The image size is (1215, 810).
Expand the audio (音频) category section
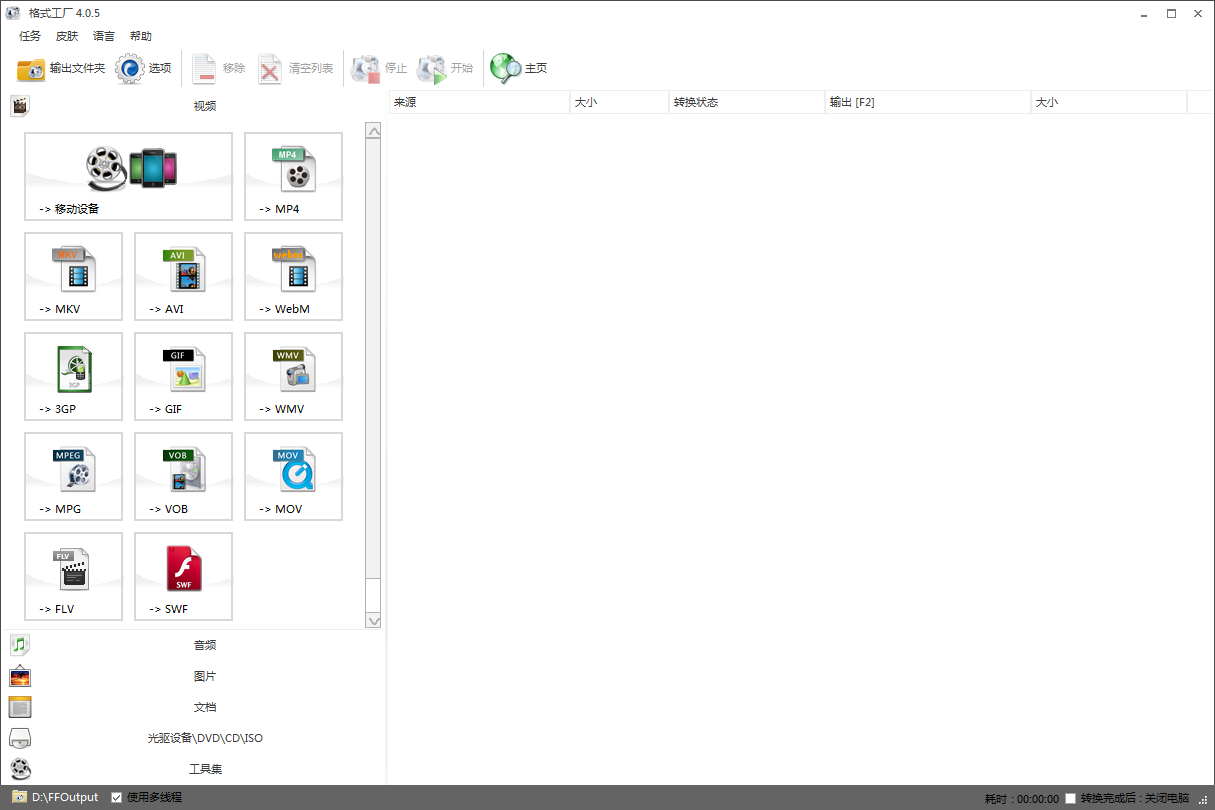coord(204,645)
